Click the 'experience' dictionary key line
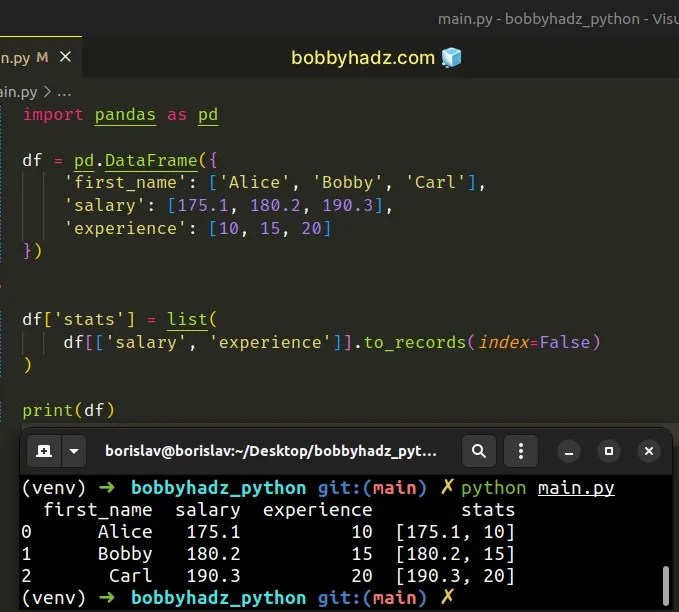 click(197, 228)
